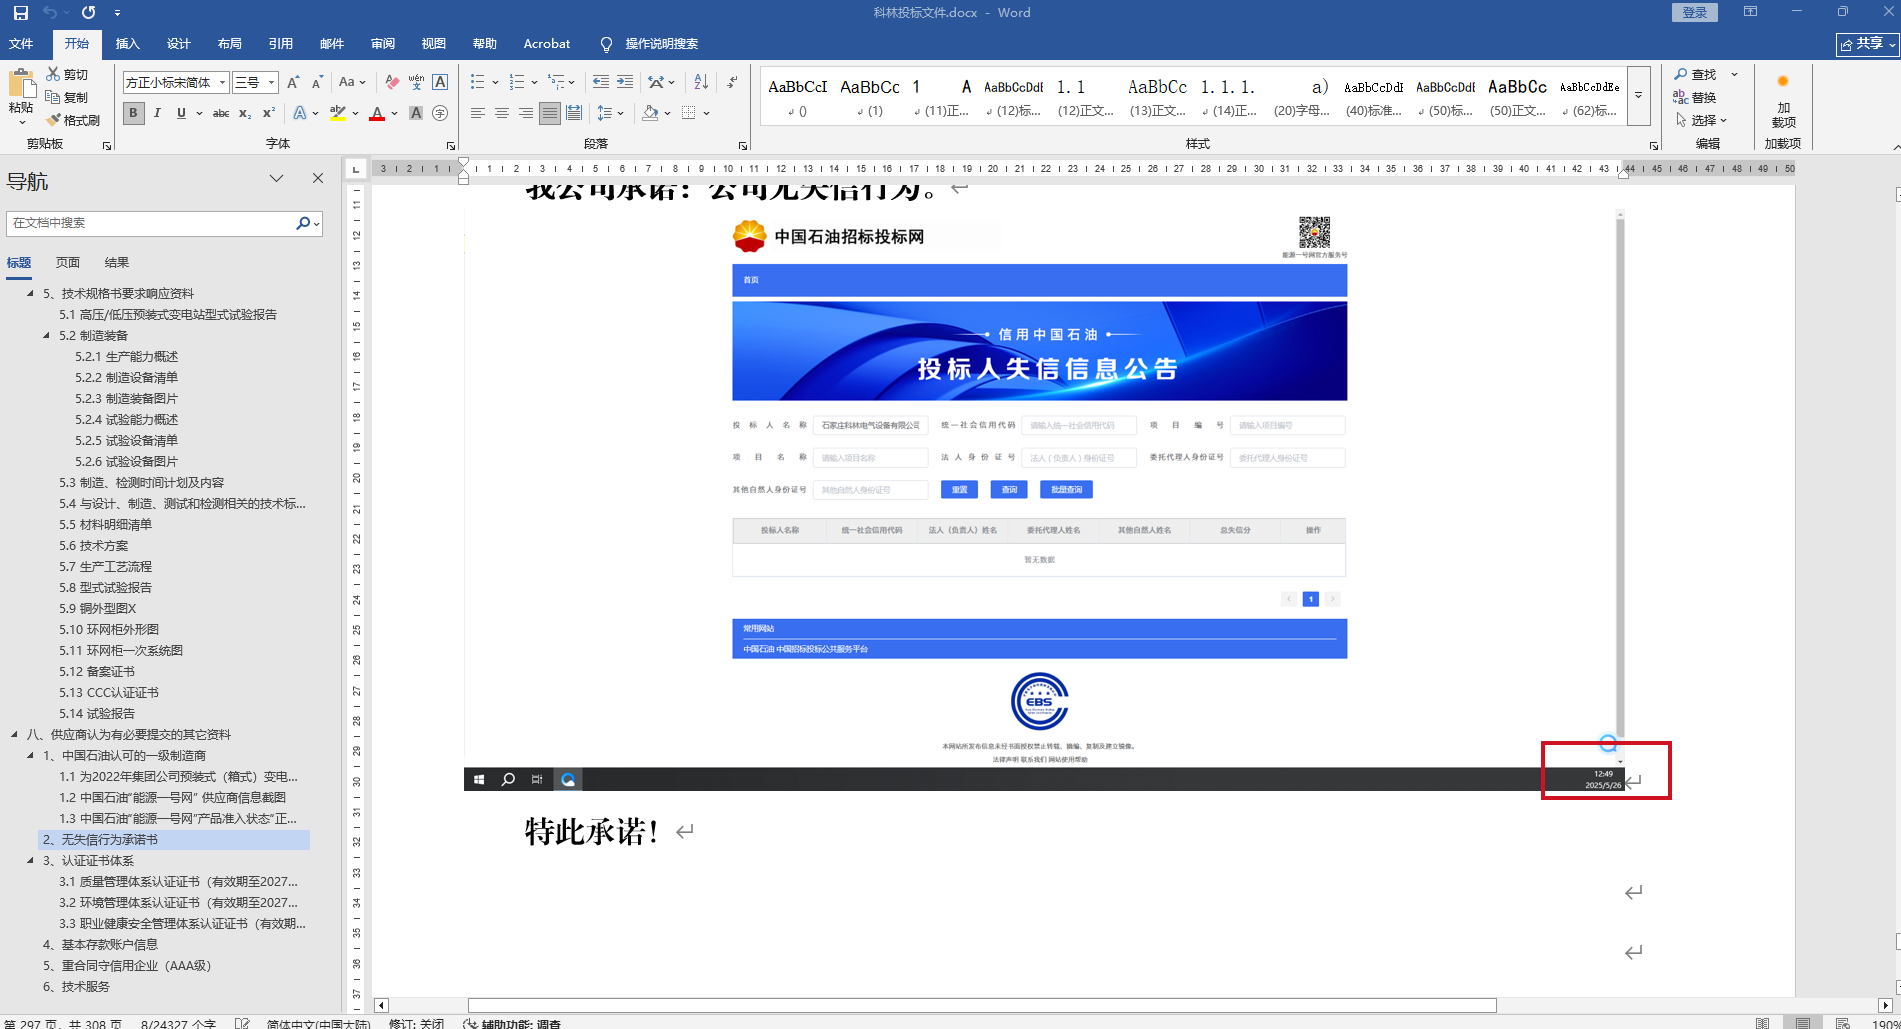Apply superscript formatting

click(268, 114)
